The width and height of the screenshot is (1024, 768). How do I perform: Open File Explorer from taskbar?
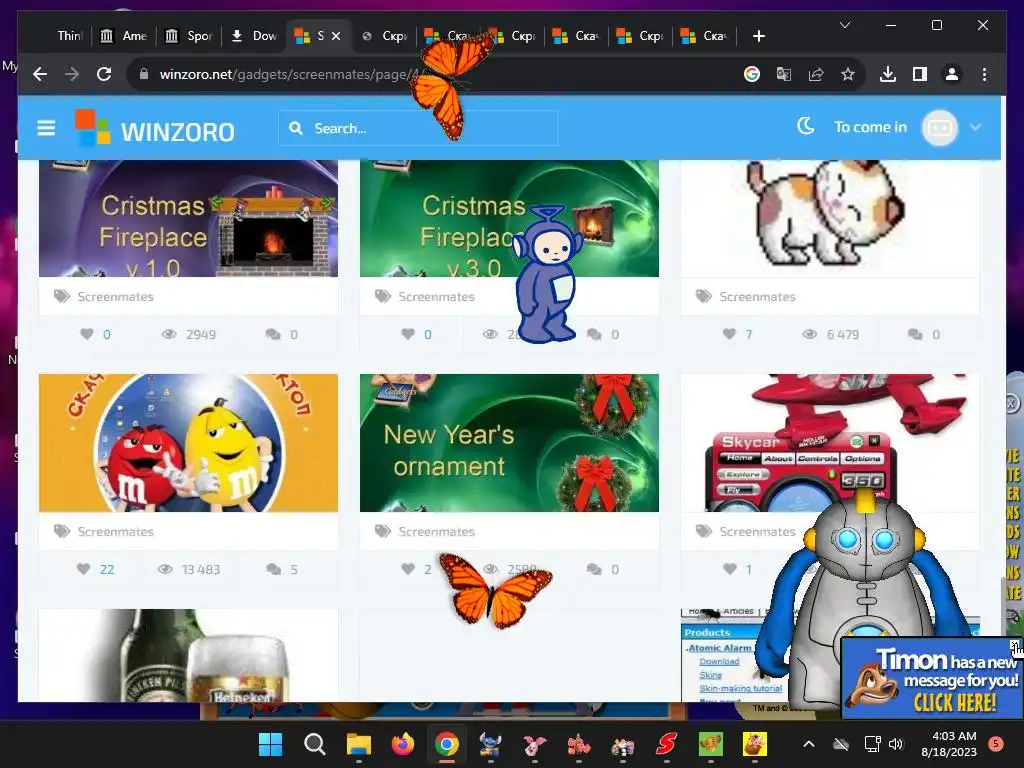359,744
